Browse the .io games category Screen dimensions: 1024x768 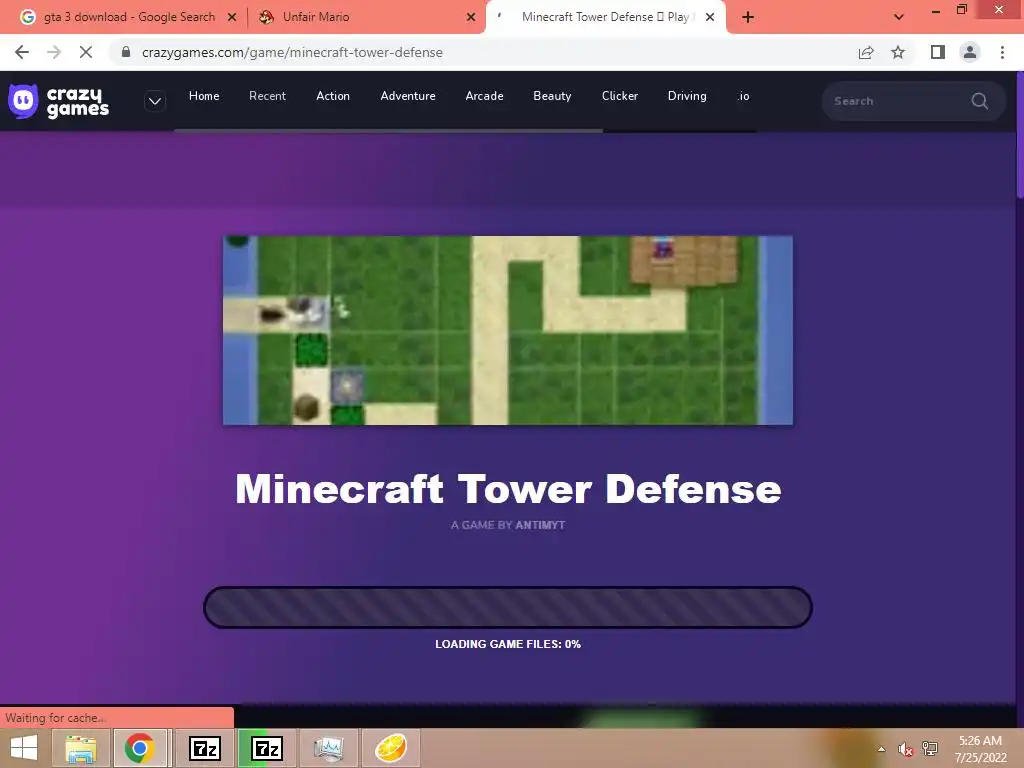(743, 96)
